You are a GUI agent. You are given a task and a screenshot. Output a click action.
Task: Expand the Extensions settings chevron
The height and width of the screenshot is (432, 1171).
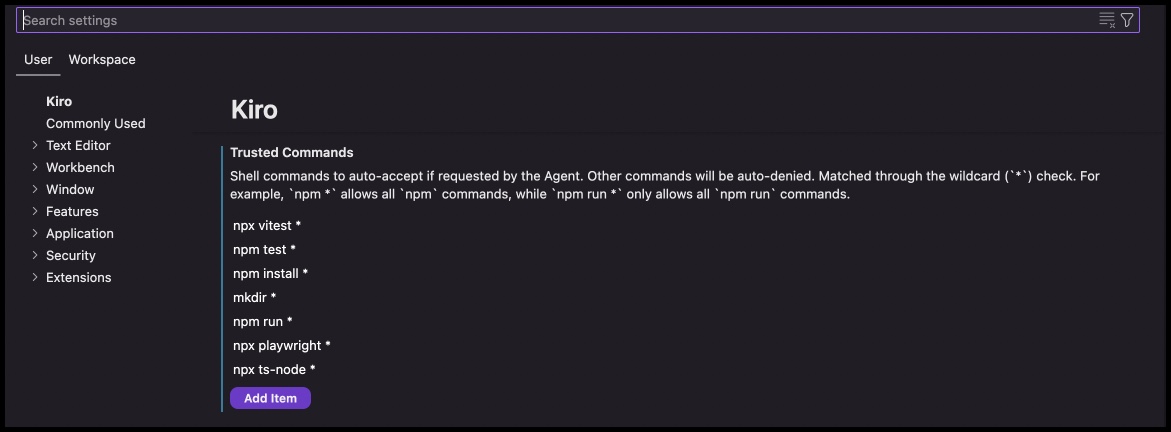35,277
